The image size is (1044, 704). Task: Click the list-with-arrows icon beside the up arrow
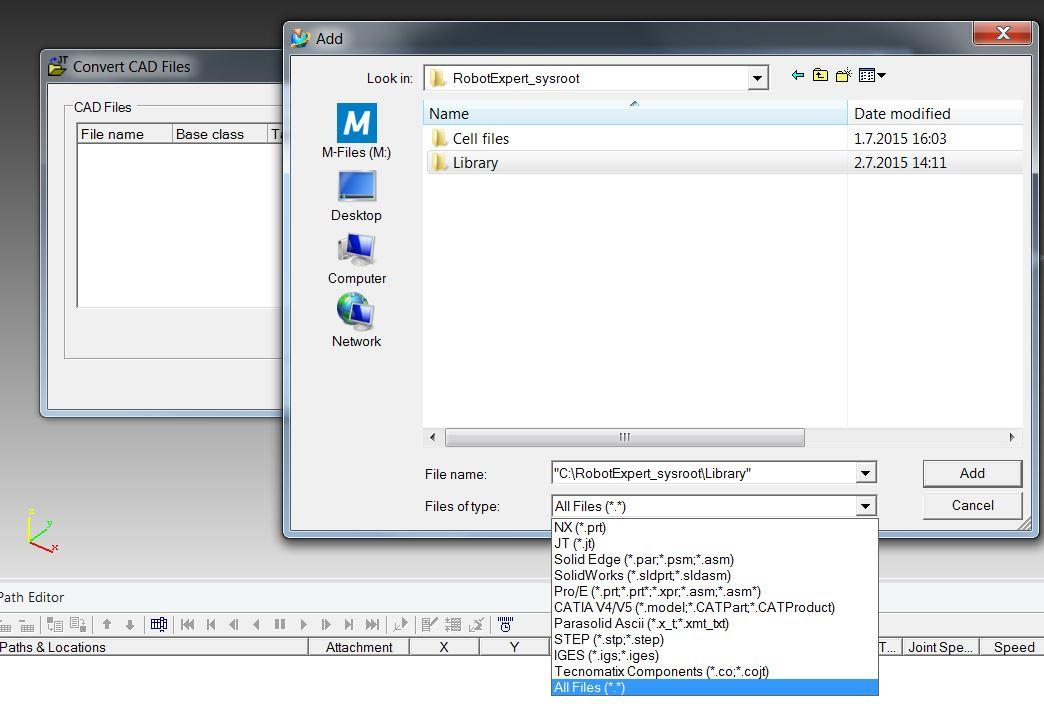point(78,624)
